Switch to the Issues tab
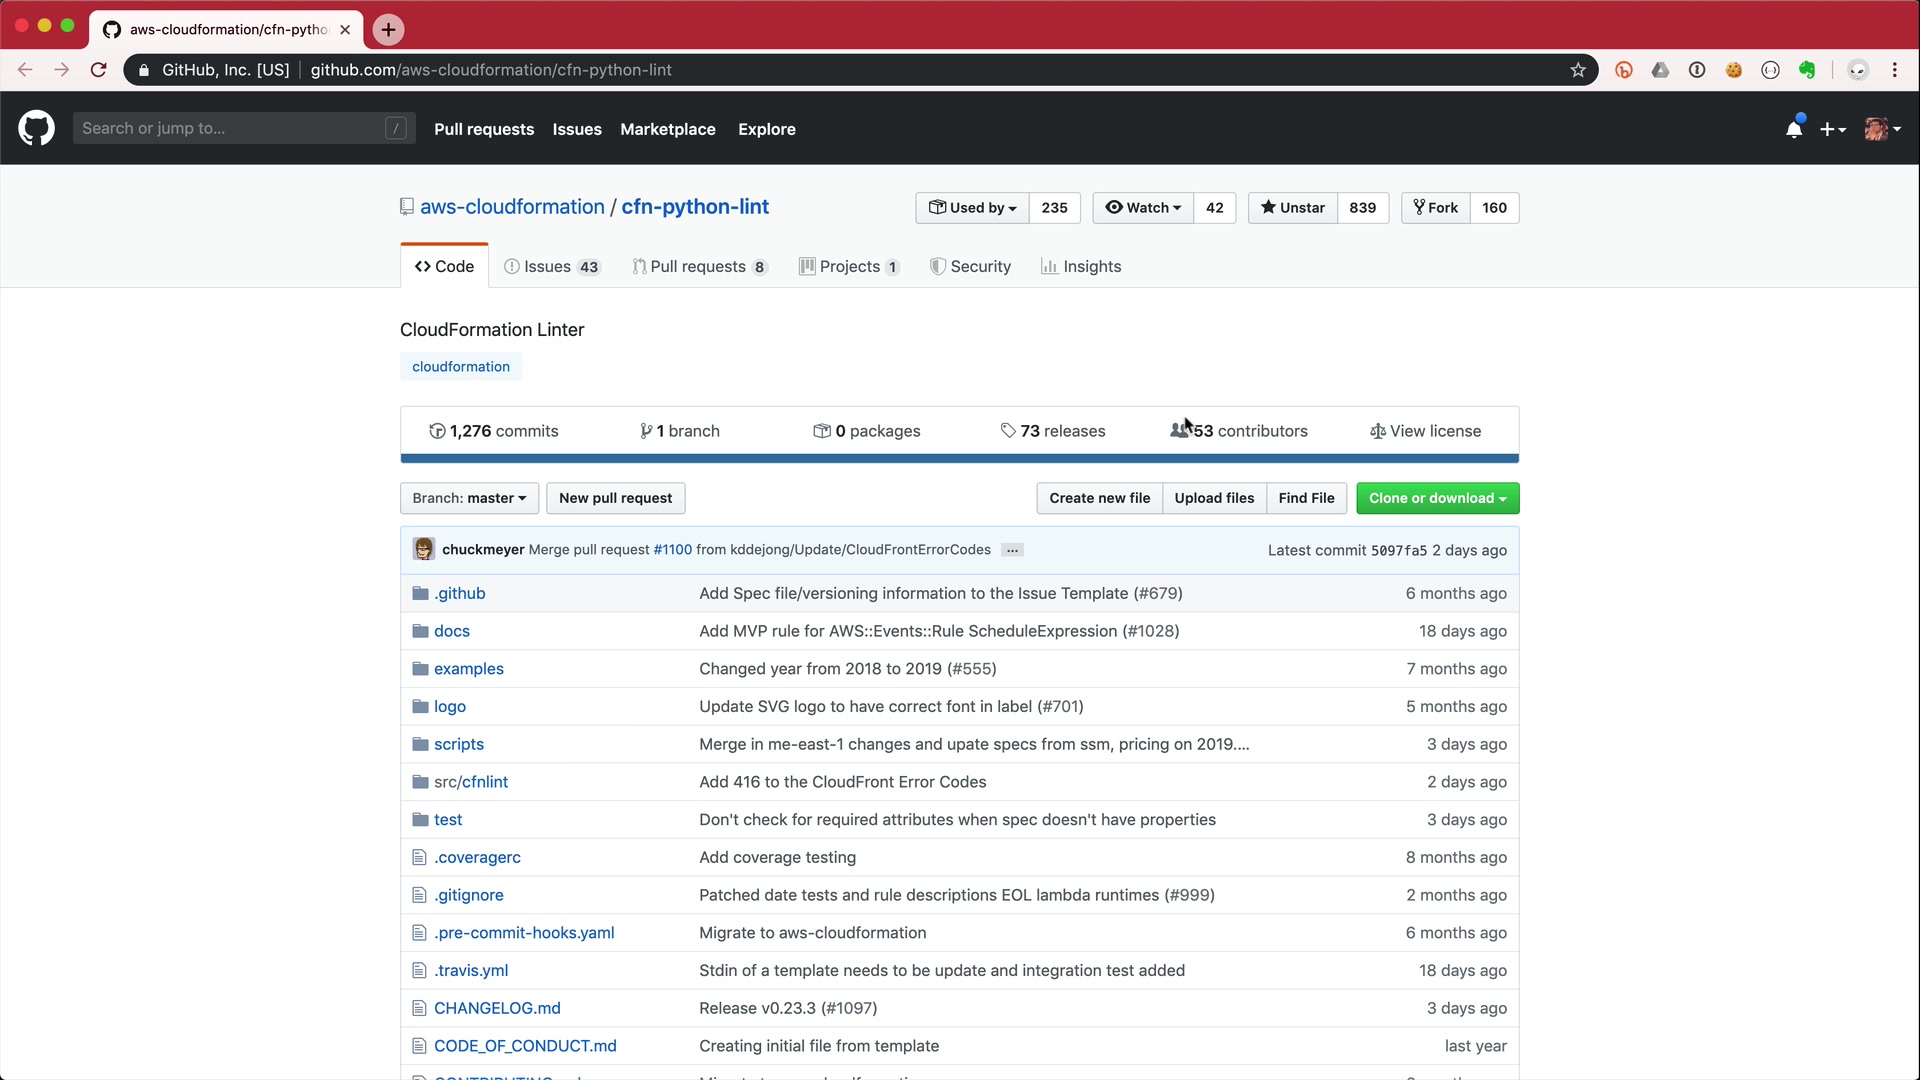The image size is (1920, 1080). coord(551,267)
